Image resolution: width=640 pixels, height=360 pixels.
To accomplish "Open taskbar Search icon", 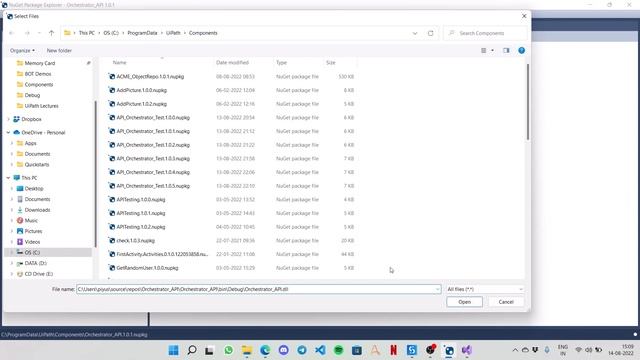I will coord(192,350).
